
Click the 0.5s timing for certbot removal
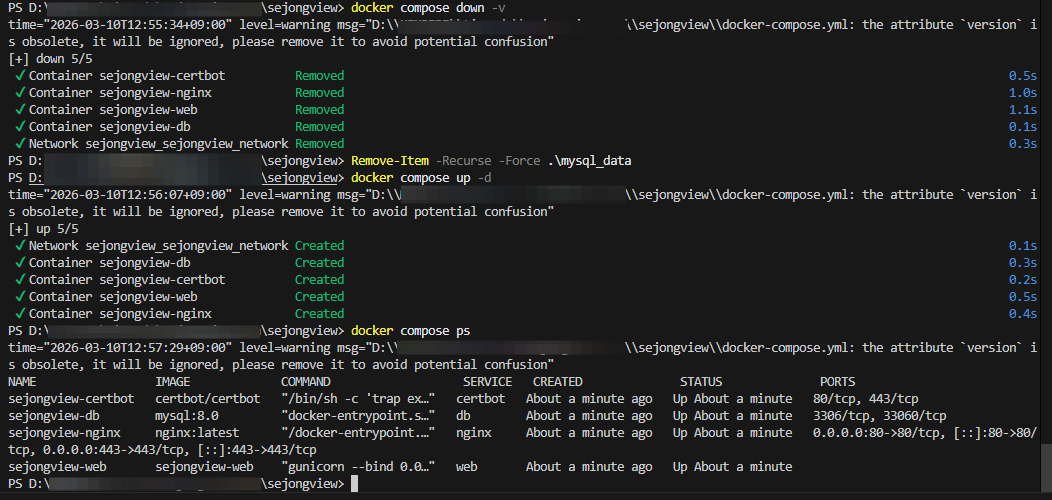[x=1022, y=76]
